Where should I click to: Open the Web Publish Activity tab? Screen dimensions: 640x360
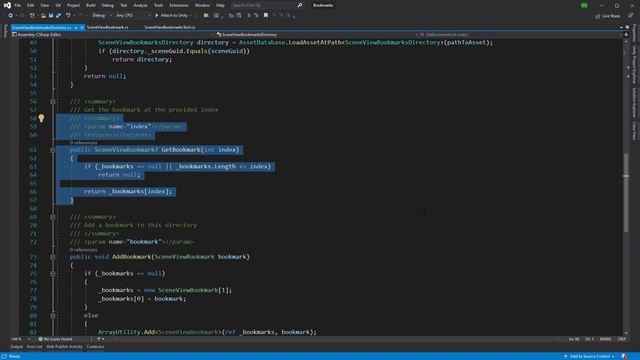tap(64, 347)
